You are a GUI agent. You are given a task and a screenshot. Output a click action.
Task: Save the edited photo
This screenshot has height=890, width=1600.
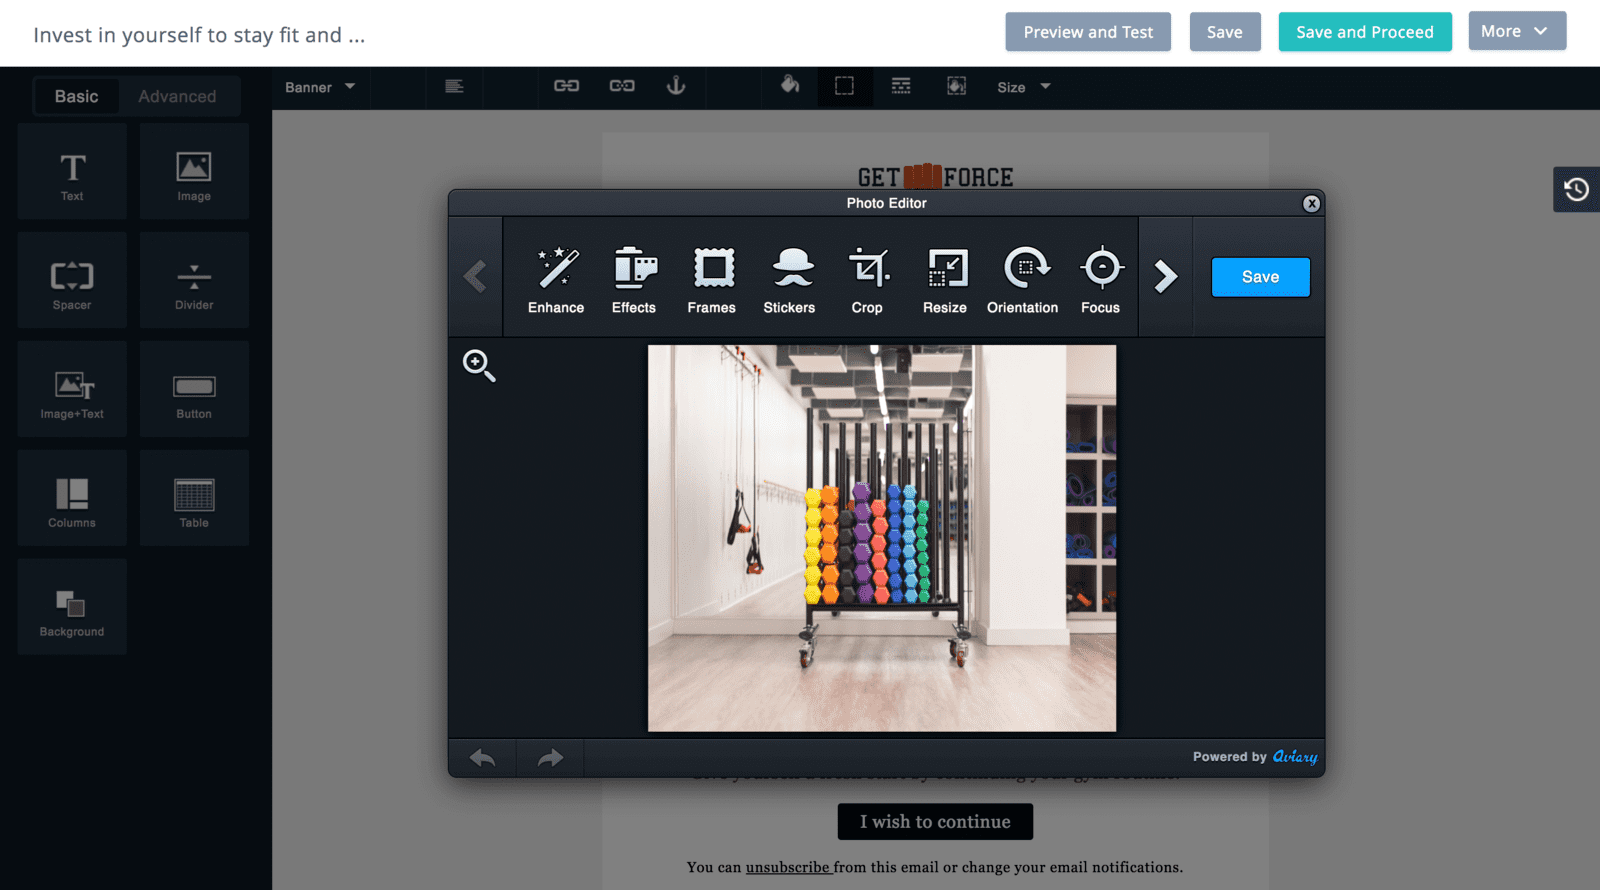coord(1260,277)
